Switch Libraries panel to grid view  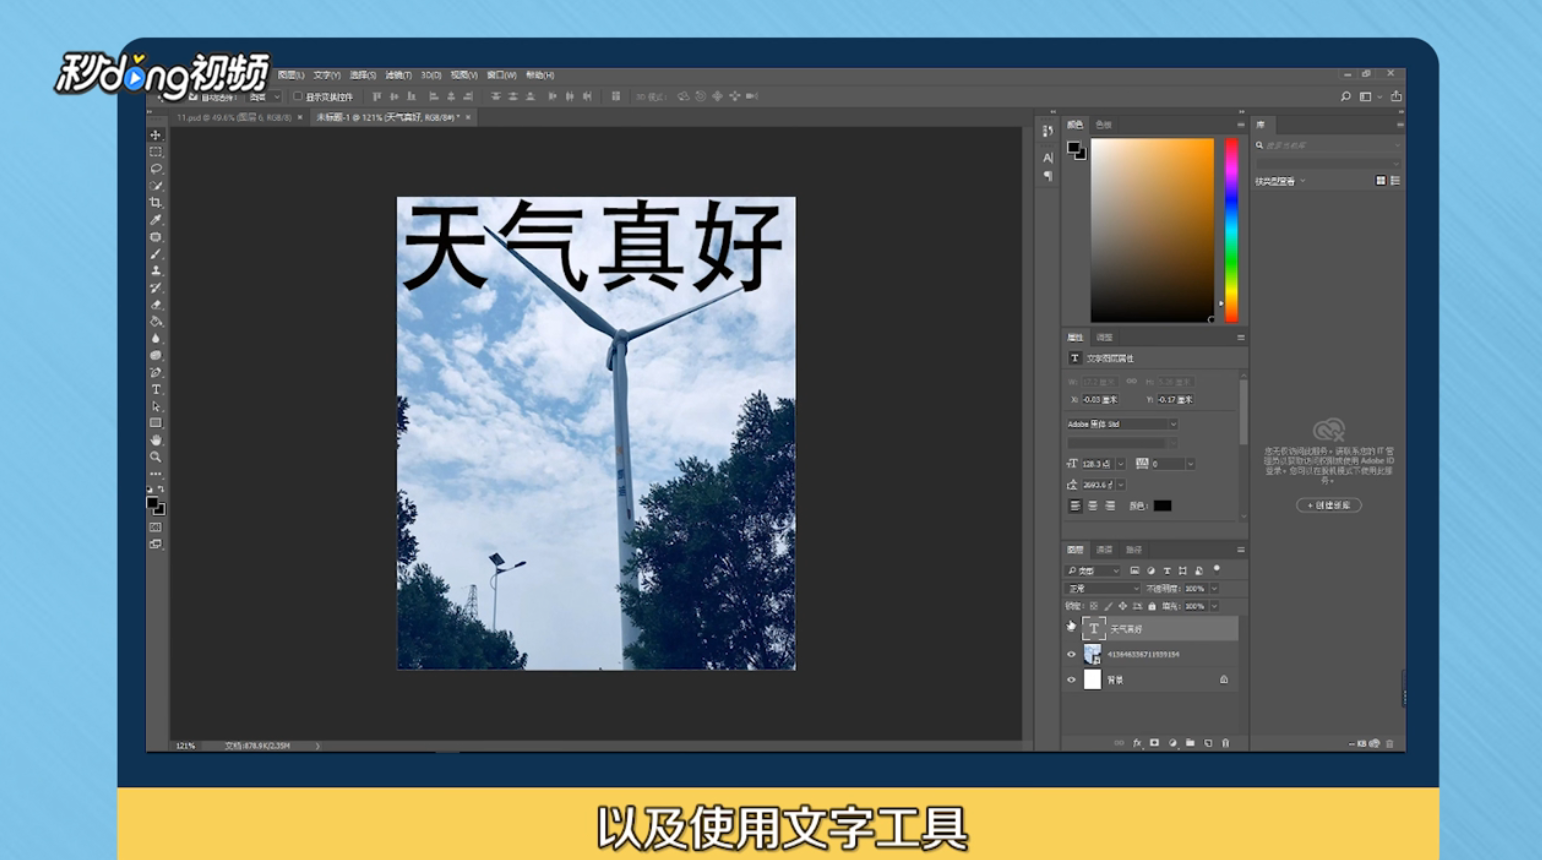(1380, 181)
